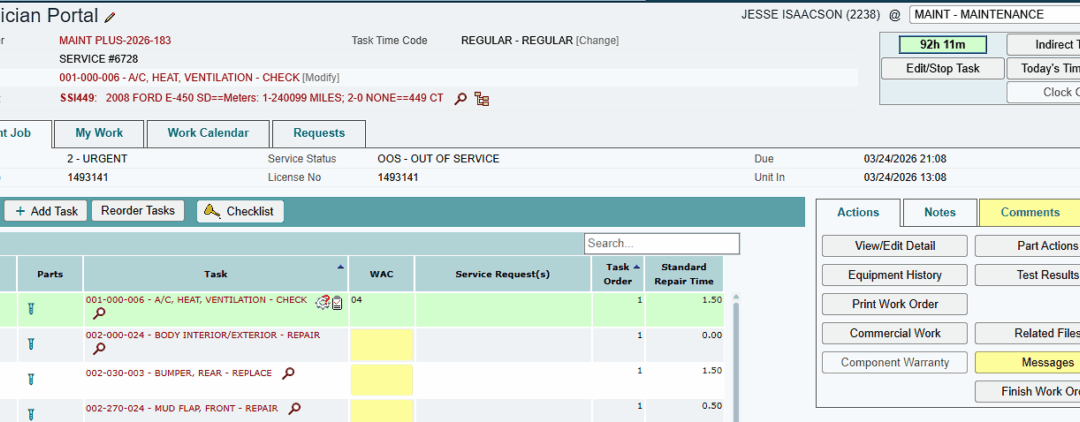Click the Related Files button
The width and height of the screenshot is (1080, 422).
(1028, 333)
